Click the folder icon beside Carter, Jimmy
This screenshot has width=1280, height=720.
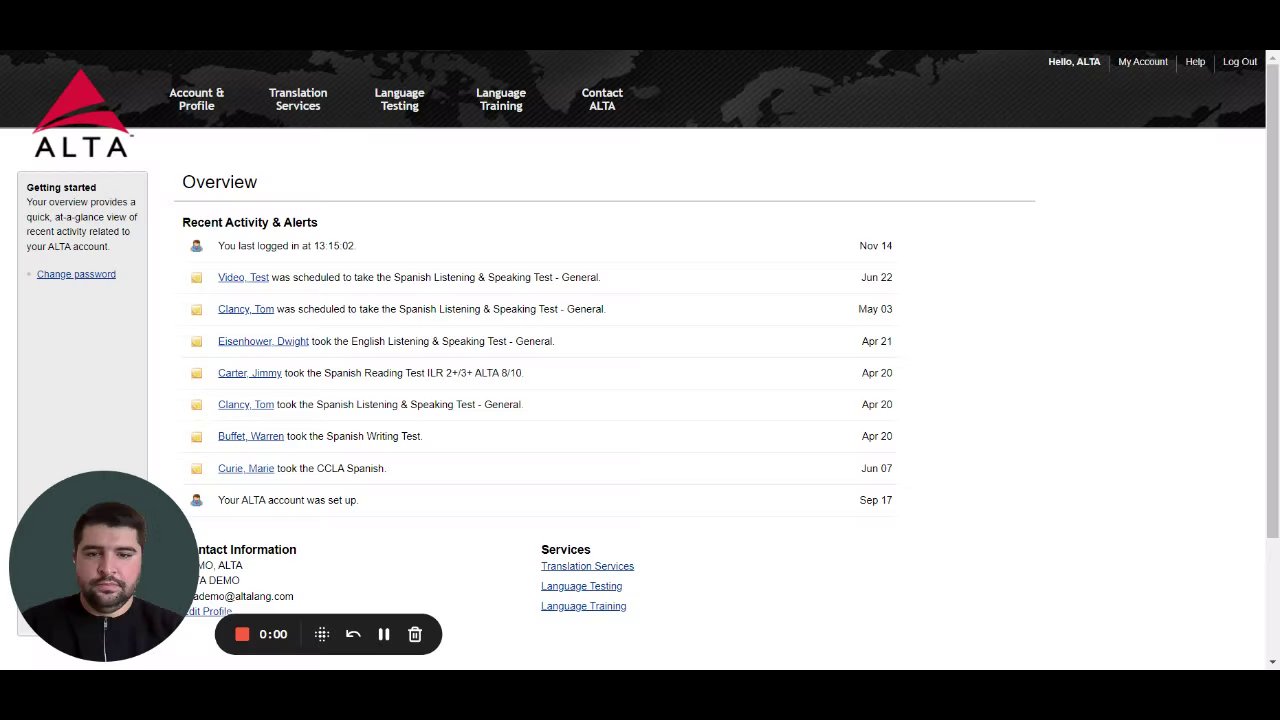196,373
